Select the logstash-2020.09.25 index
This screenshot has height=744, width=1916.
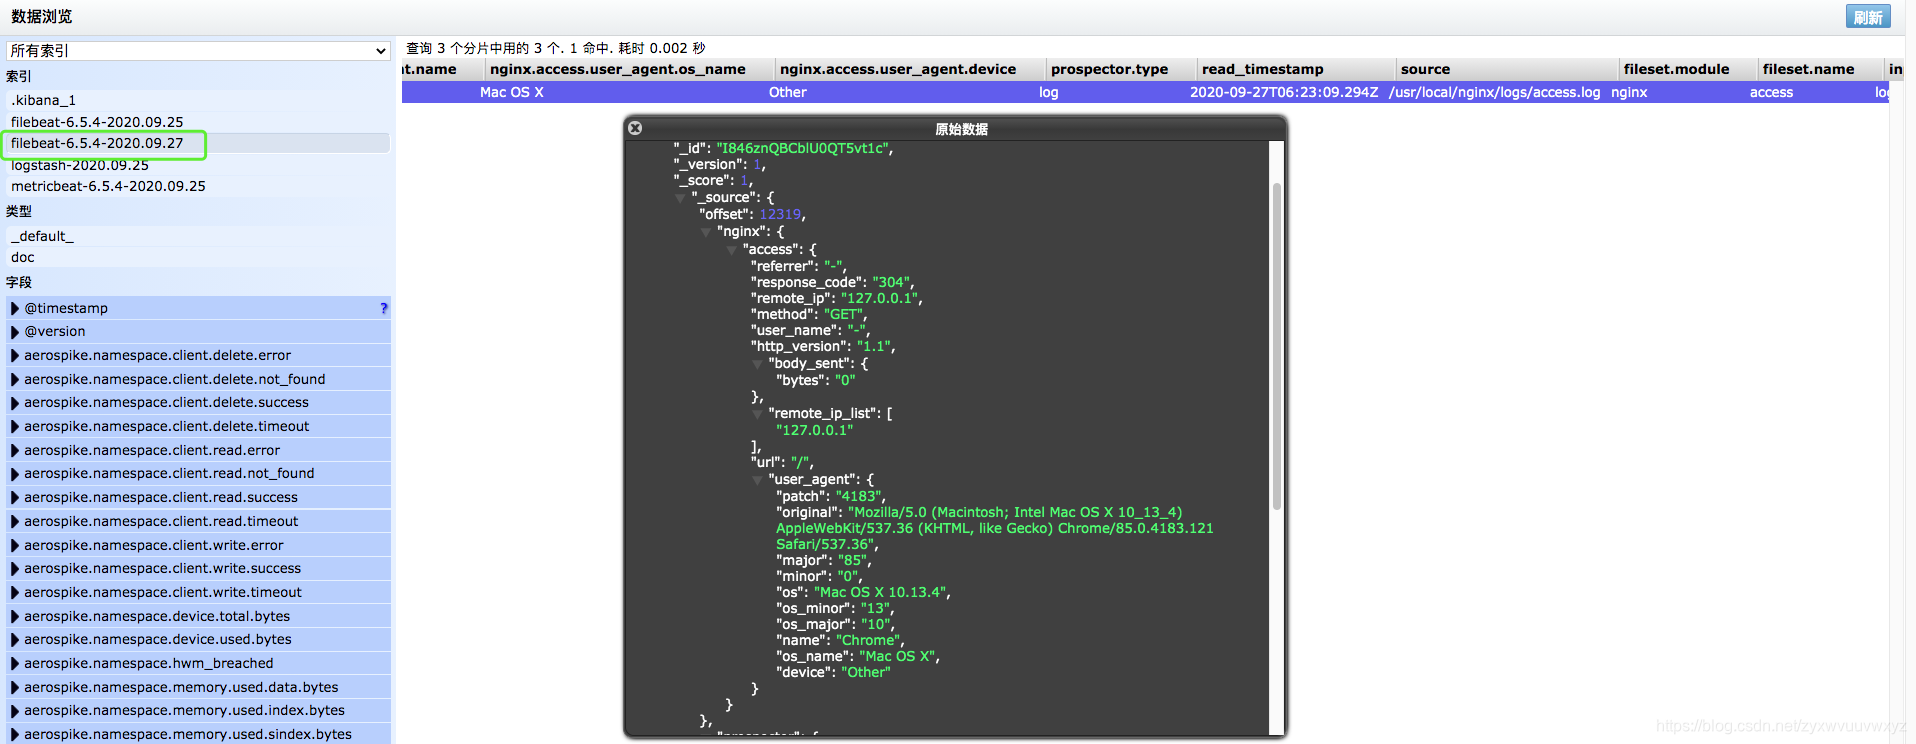tap(198, 165)
